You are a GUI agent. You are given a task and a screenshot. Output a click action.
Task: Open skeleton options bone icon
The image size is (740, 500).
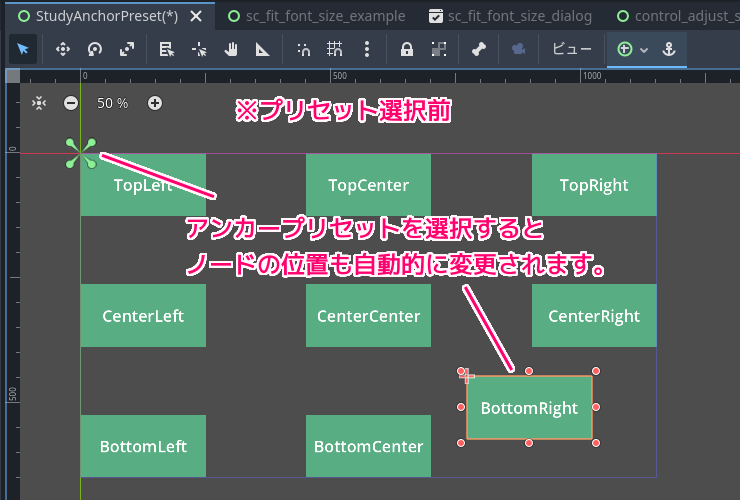click(x=479, y=49)
